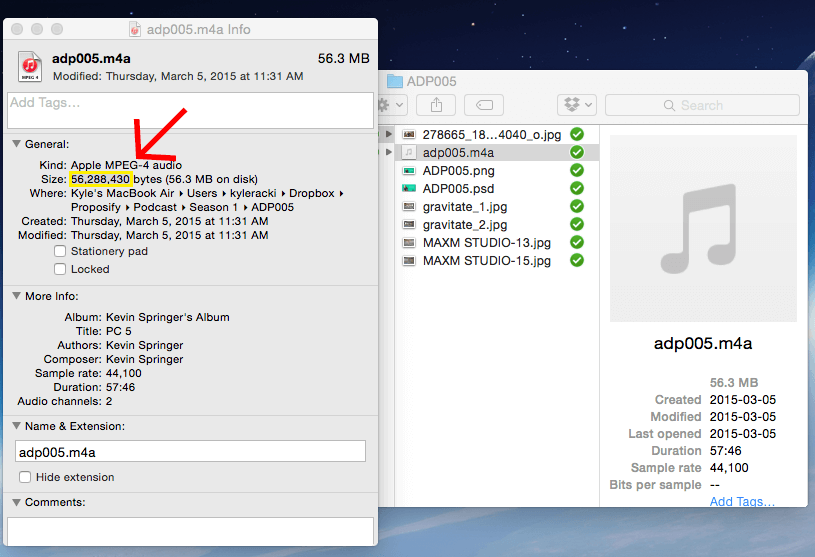The image size is (815, 557).
Task: Click the adp005.m4a name text field
Action: pyautogui.click(x=190, y=452)
